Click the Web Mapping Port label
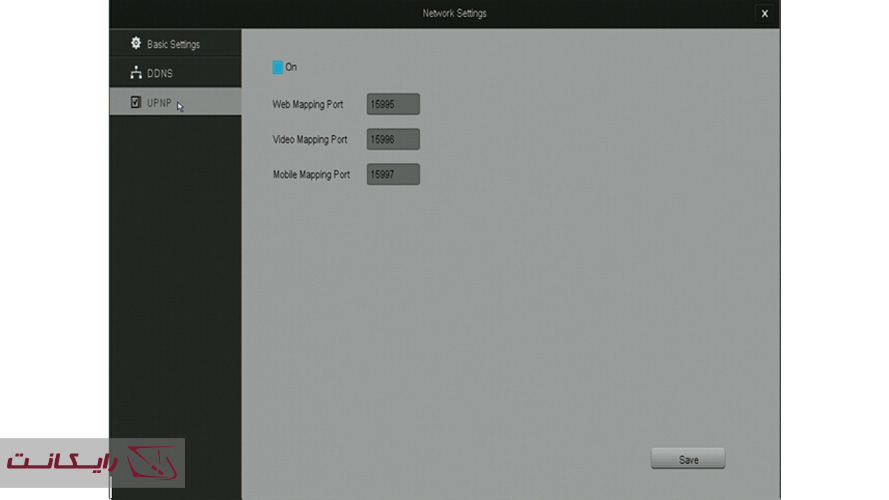The height and width of the screenshot is (500, 889). tap(307, 104)
